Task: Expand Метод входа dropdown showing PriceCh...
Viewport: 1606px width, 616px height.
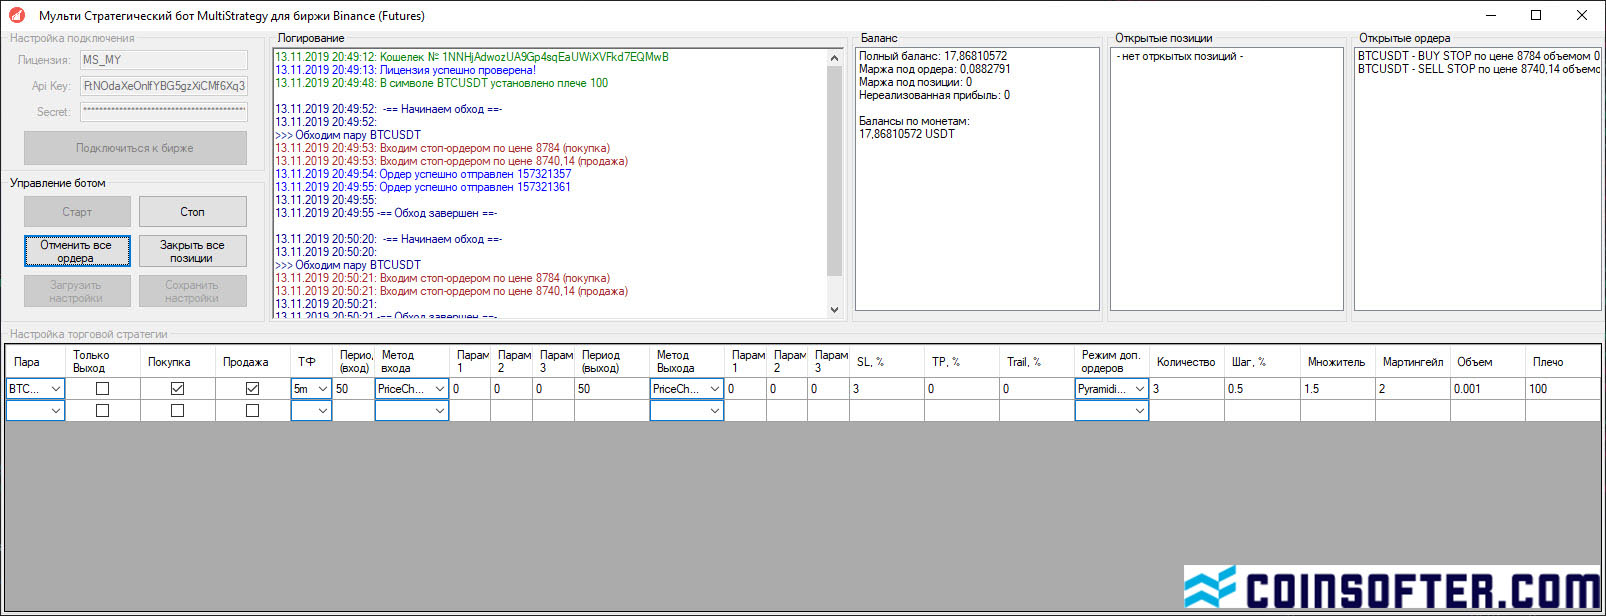Action: 412,389
